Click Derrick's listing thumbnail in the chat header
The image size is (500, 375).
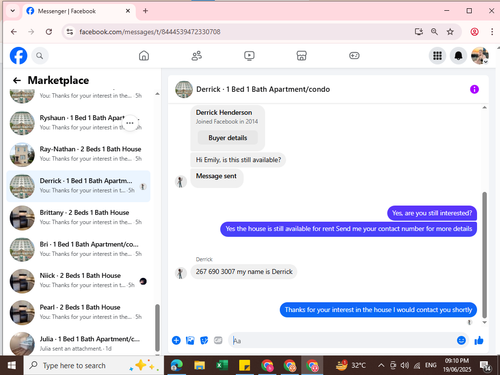point(184,89)
